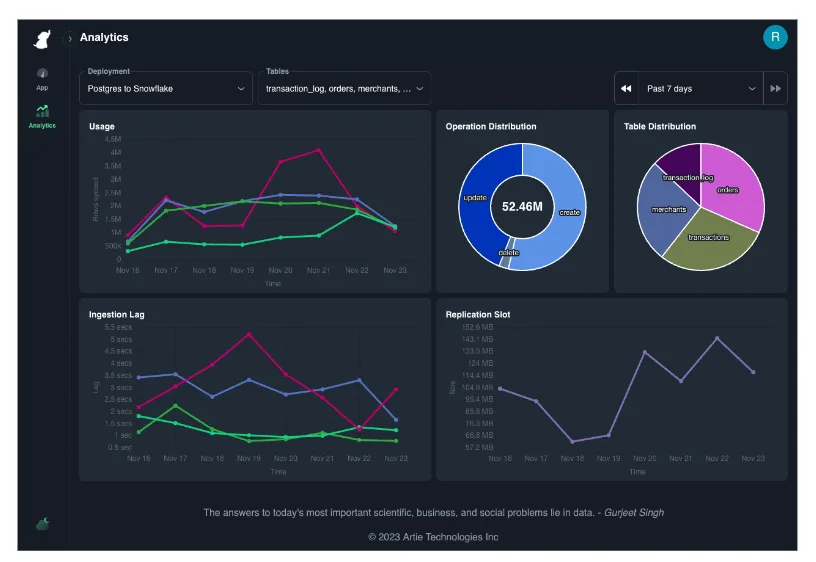Select the Analytics chart icon in the sidebar
The image size is (816, 562).
(42, 111)
